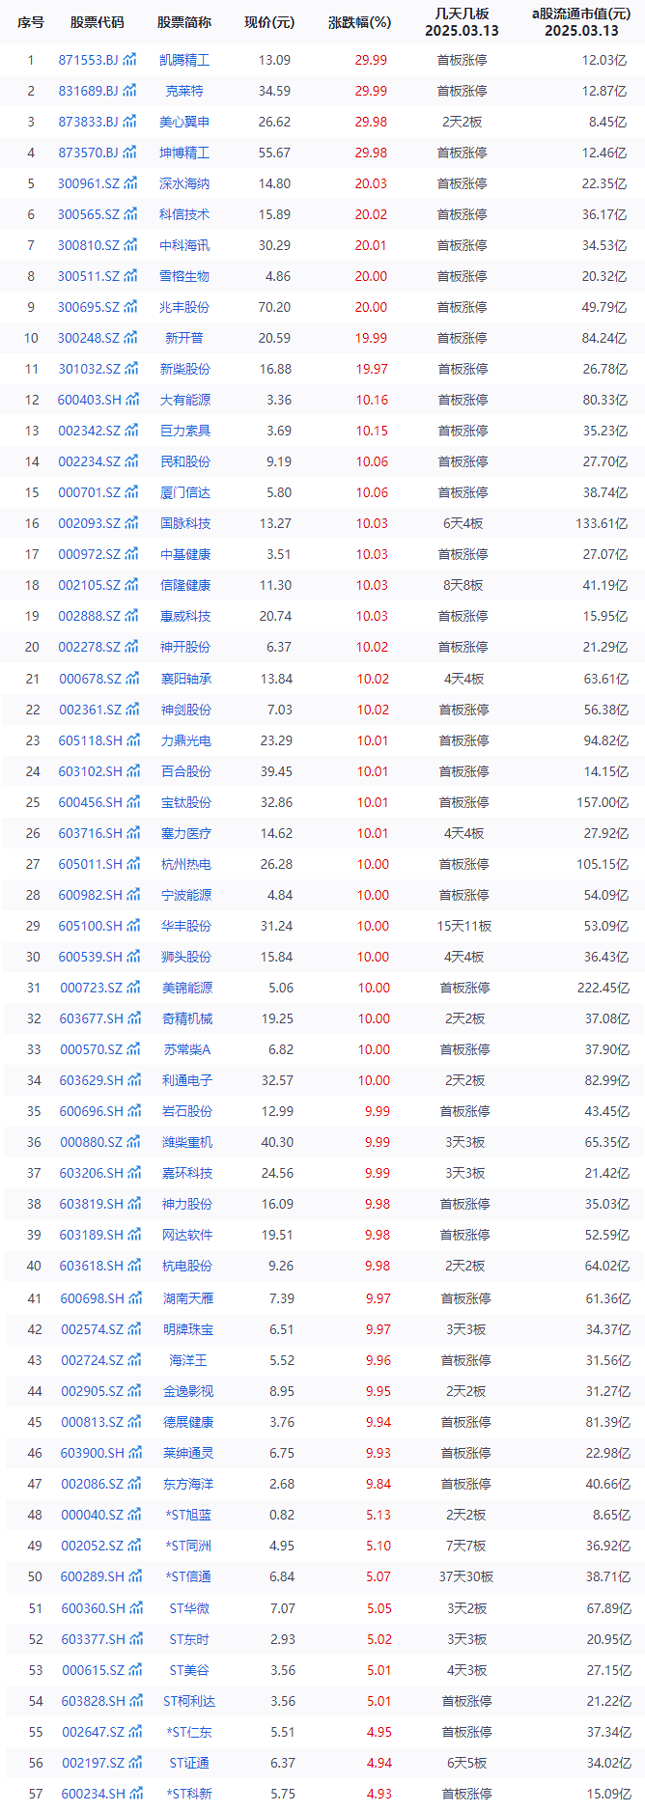Open stock name link 凯腾精工
This screenshot has height=1812, width=645.
coord(184,60)
